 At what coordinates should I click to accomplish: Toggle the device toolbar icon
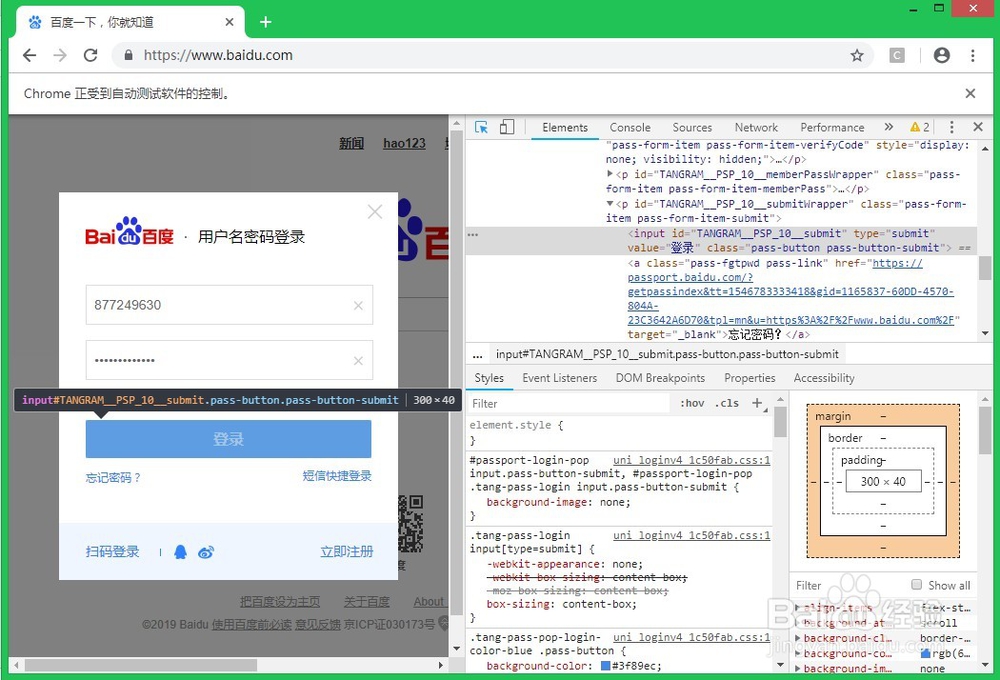tap(507, 128)
